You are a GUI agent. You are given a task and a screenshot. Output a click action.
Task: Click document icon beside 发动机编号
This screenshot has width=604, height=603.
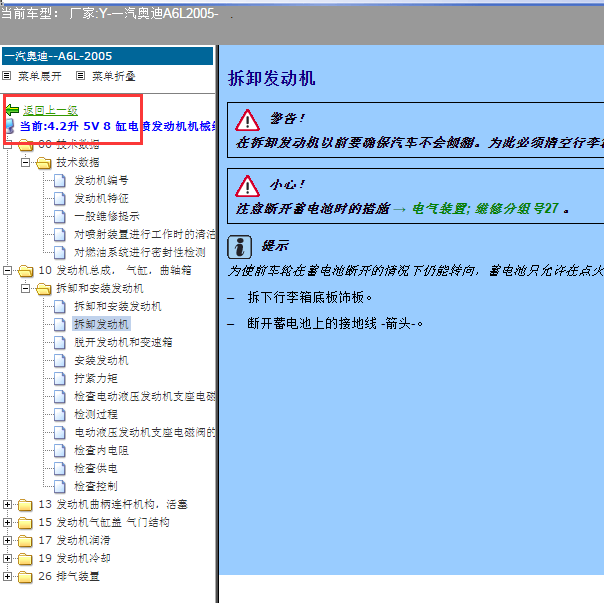60,180
